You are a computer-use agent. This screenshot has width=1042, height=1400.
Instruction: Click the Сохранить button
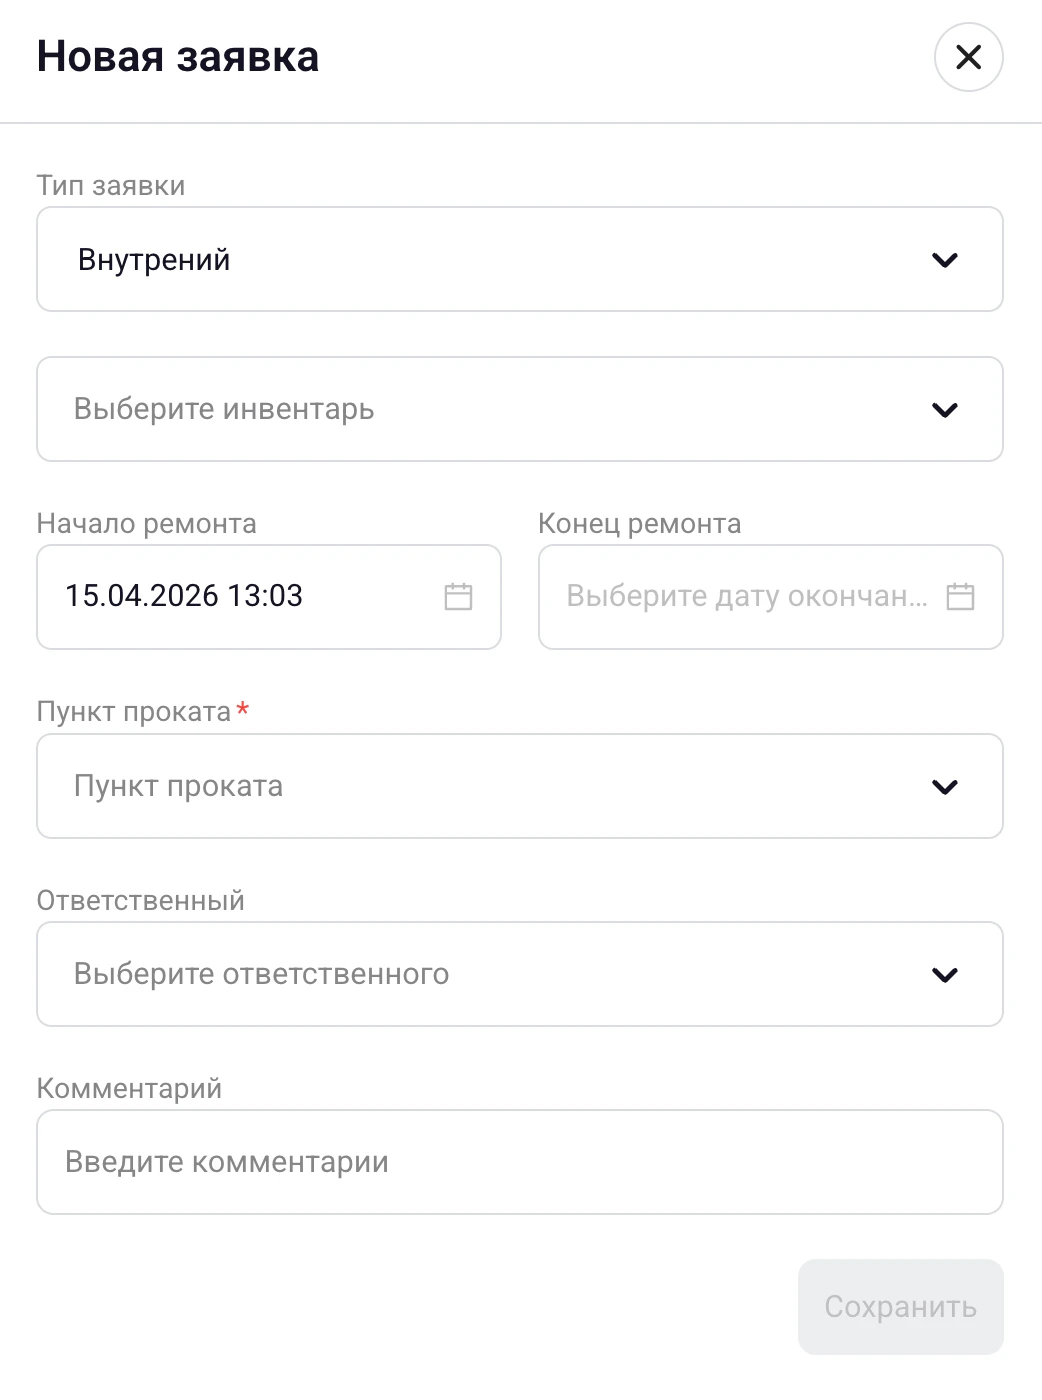pyautogui.click(x=899, y=1306)
